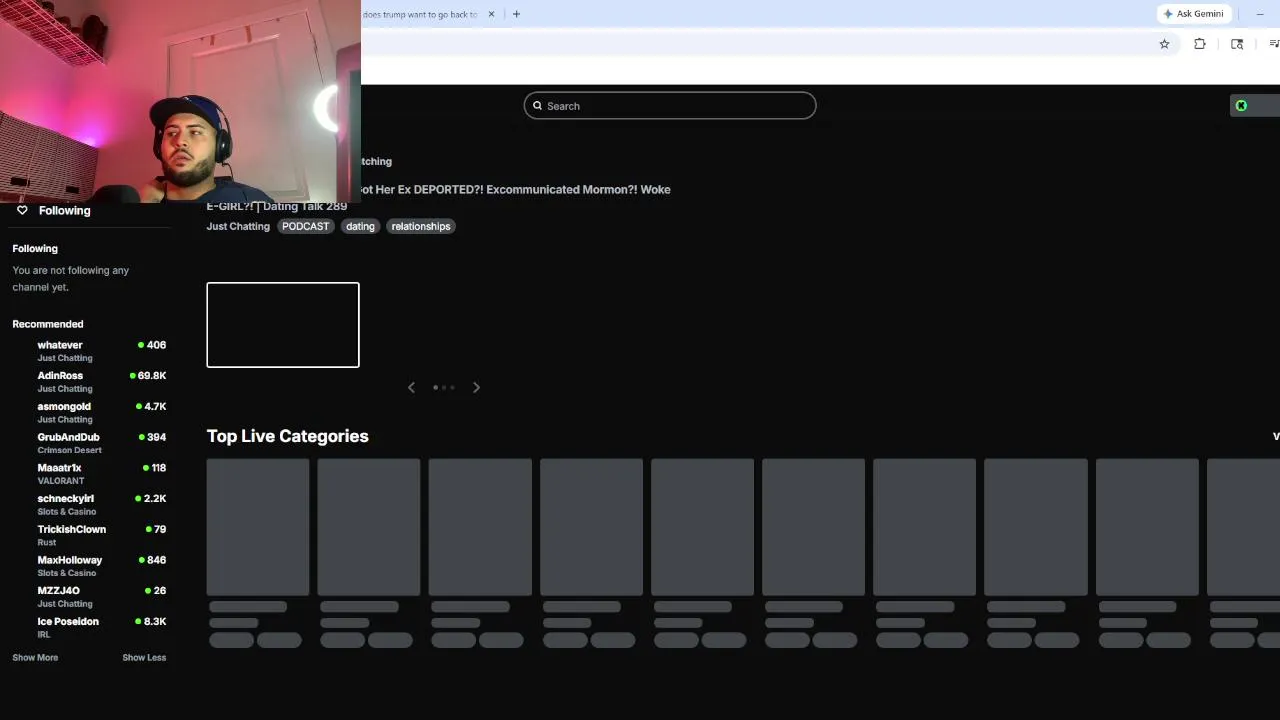Open the browser Extensions puzzle icon
This screenshot has width=1280, height=720.
click(x=1200, y=44)
